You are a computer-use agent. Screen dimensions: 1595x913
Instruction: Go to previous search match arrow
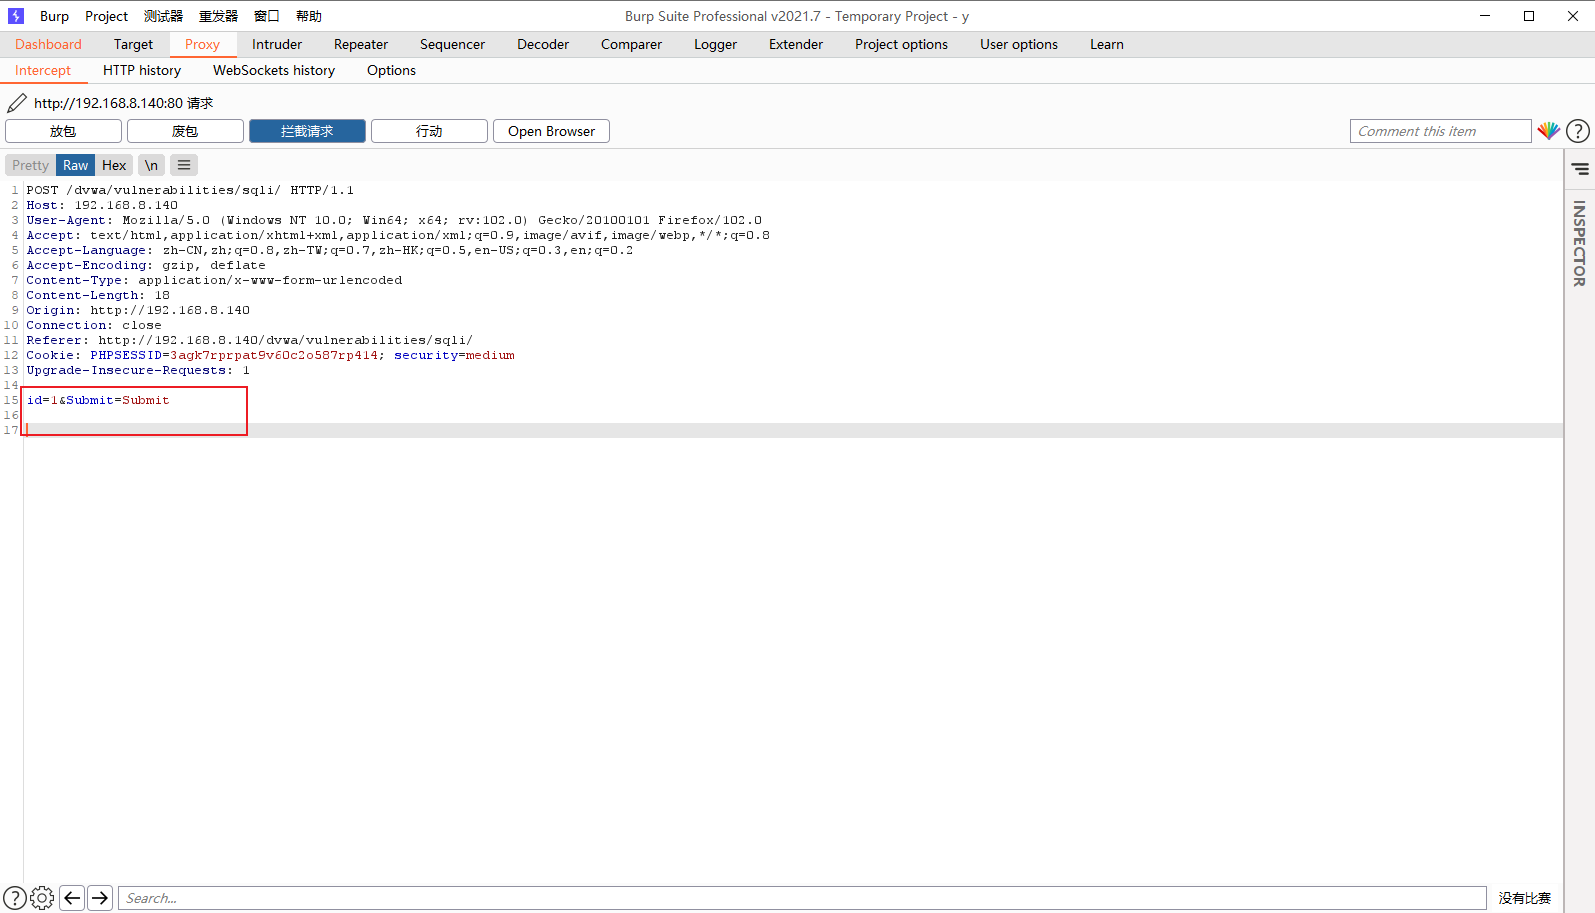point(72,898)
